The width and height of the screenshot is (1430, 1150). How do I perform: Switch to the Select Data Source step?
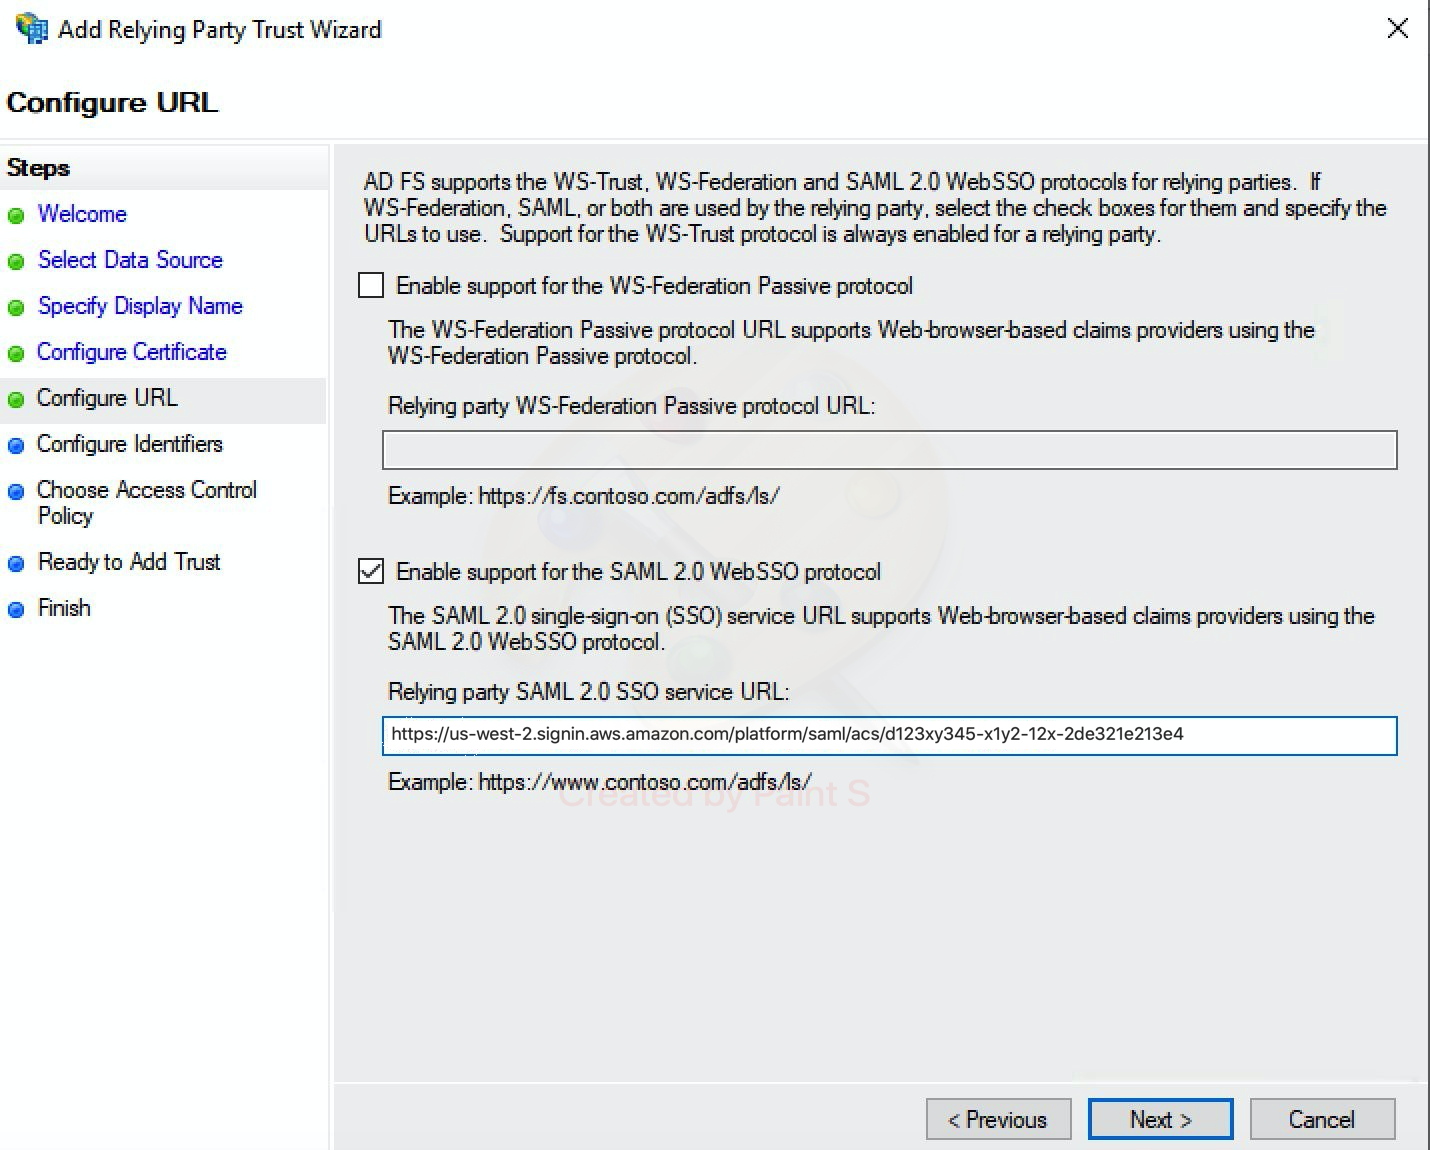[130, 260]
